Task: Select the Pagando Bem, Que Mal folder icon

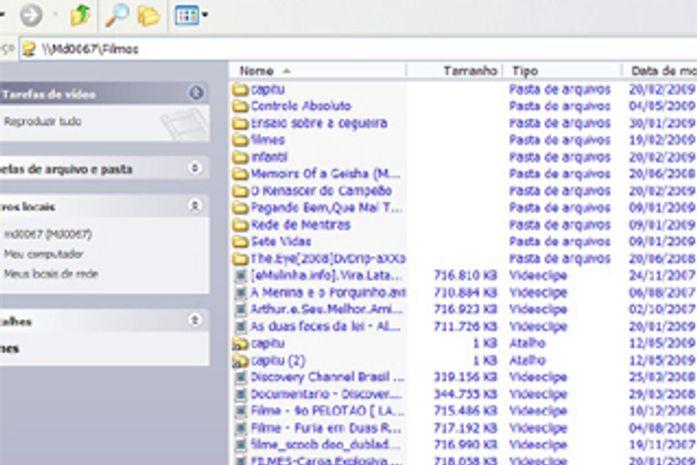Action: point(240,208)
